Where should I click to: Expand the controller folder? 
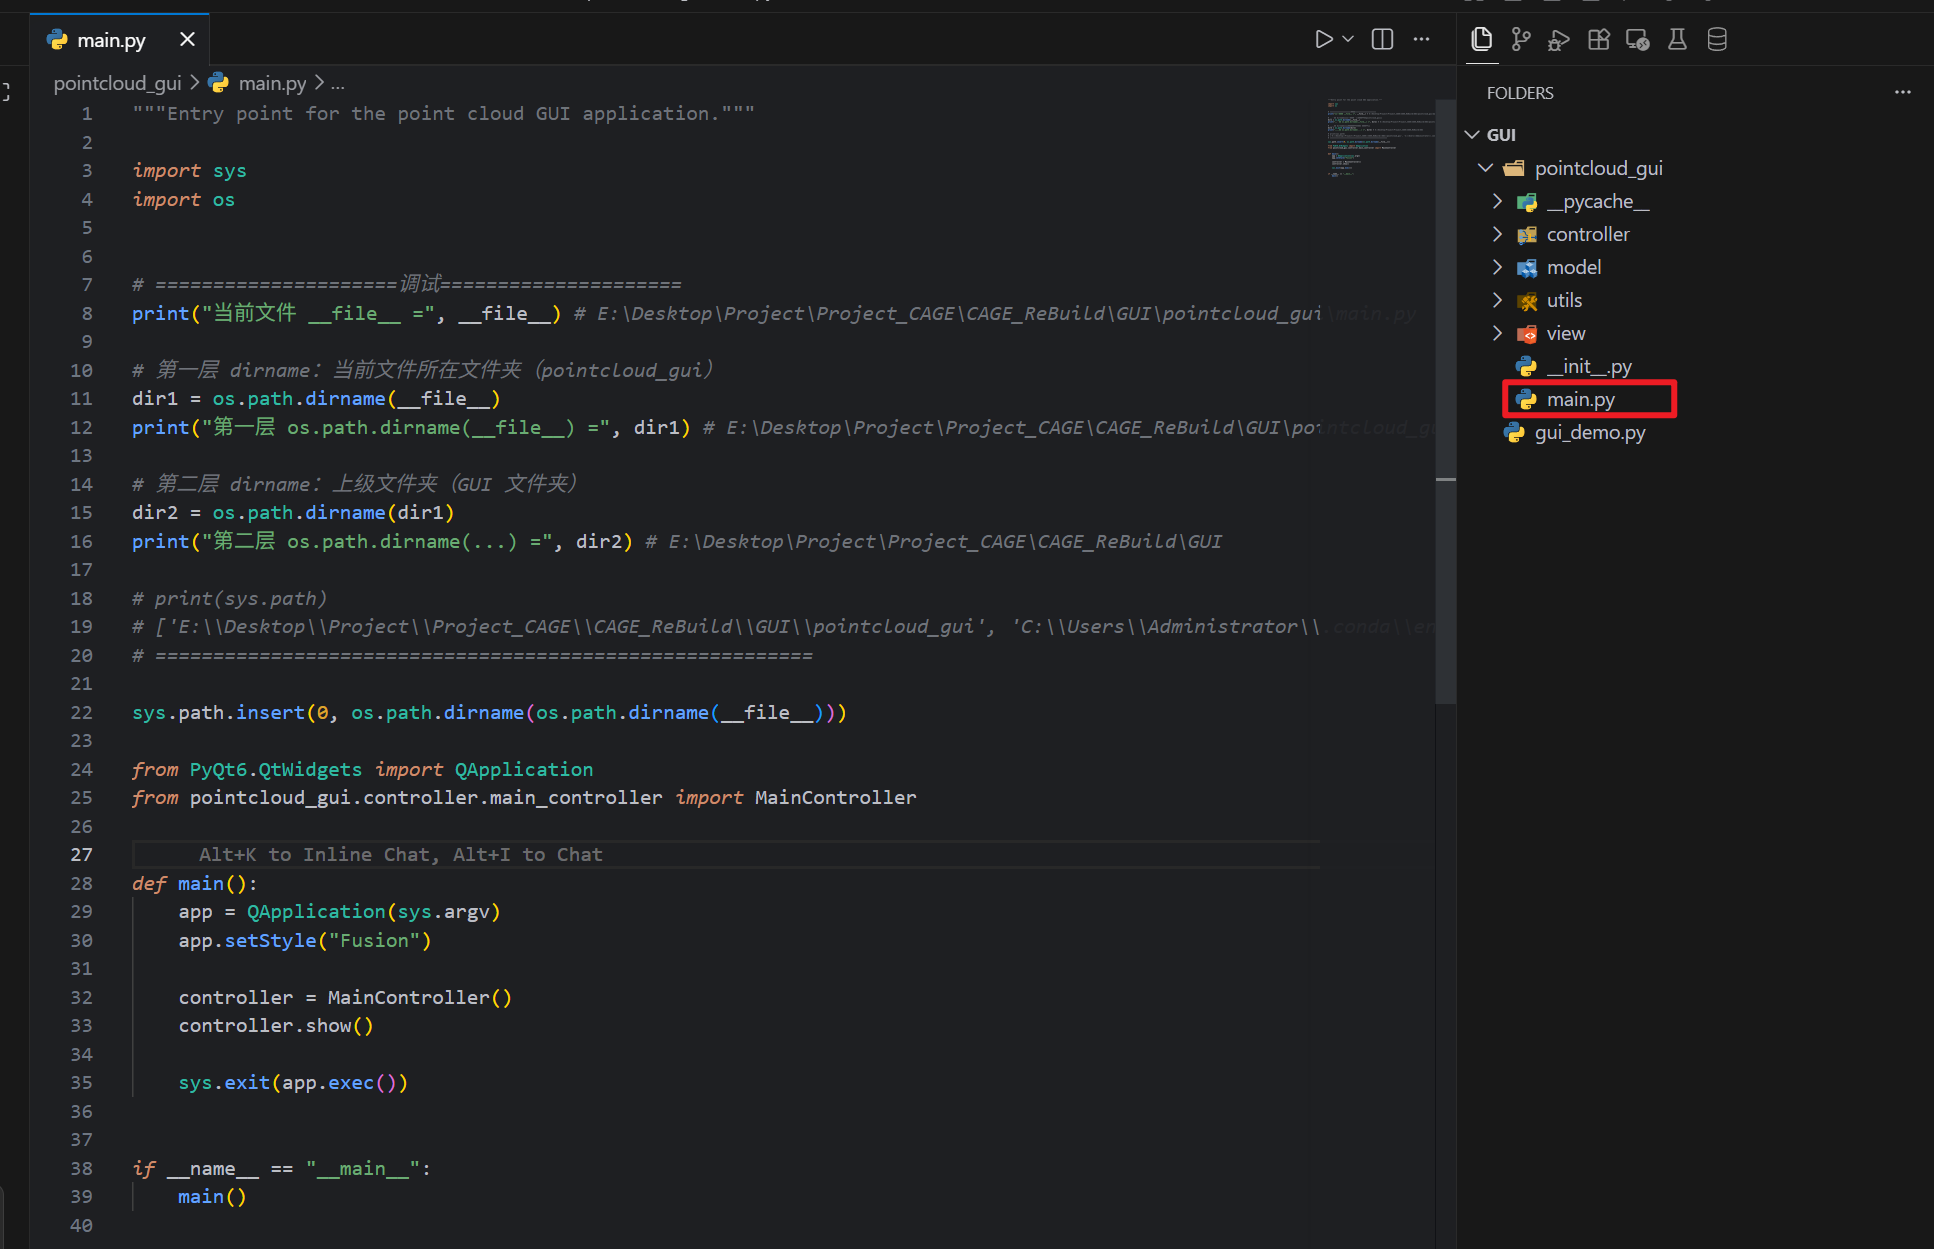pyautogui.click(x=1497, y=234)
